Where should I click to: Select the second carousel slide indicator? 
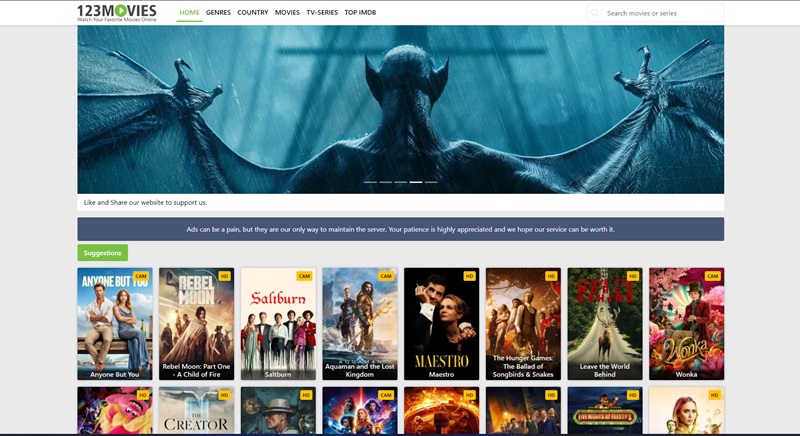(x=386, y=182)
